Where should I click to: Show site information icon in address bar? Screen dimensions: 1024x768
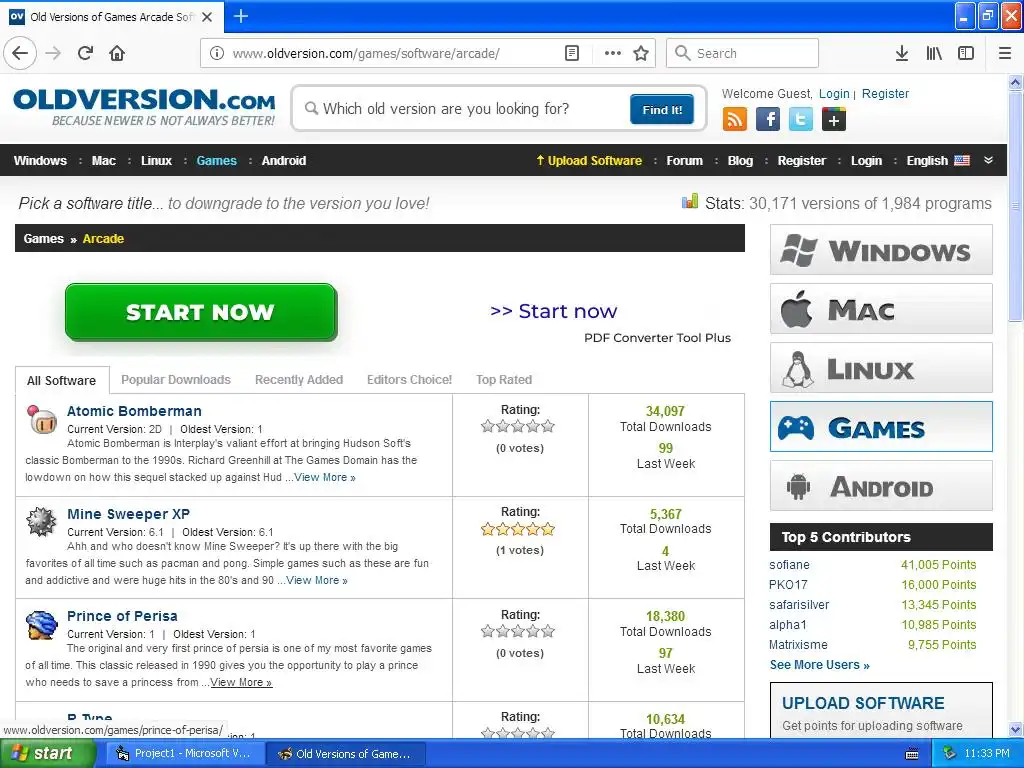217,53
